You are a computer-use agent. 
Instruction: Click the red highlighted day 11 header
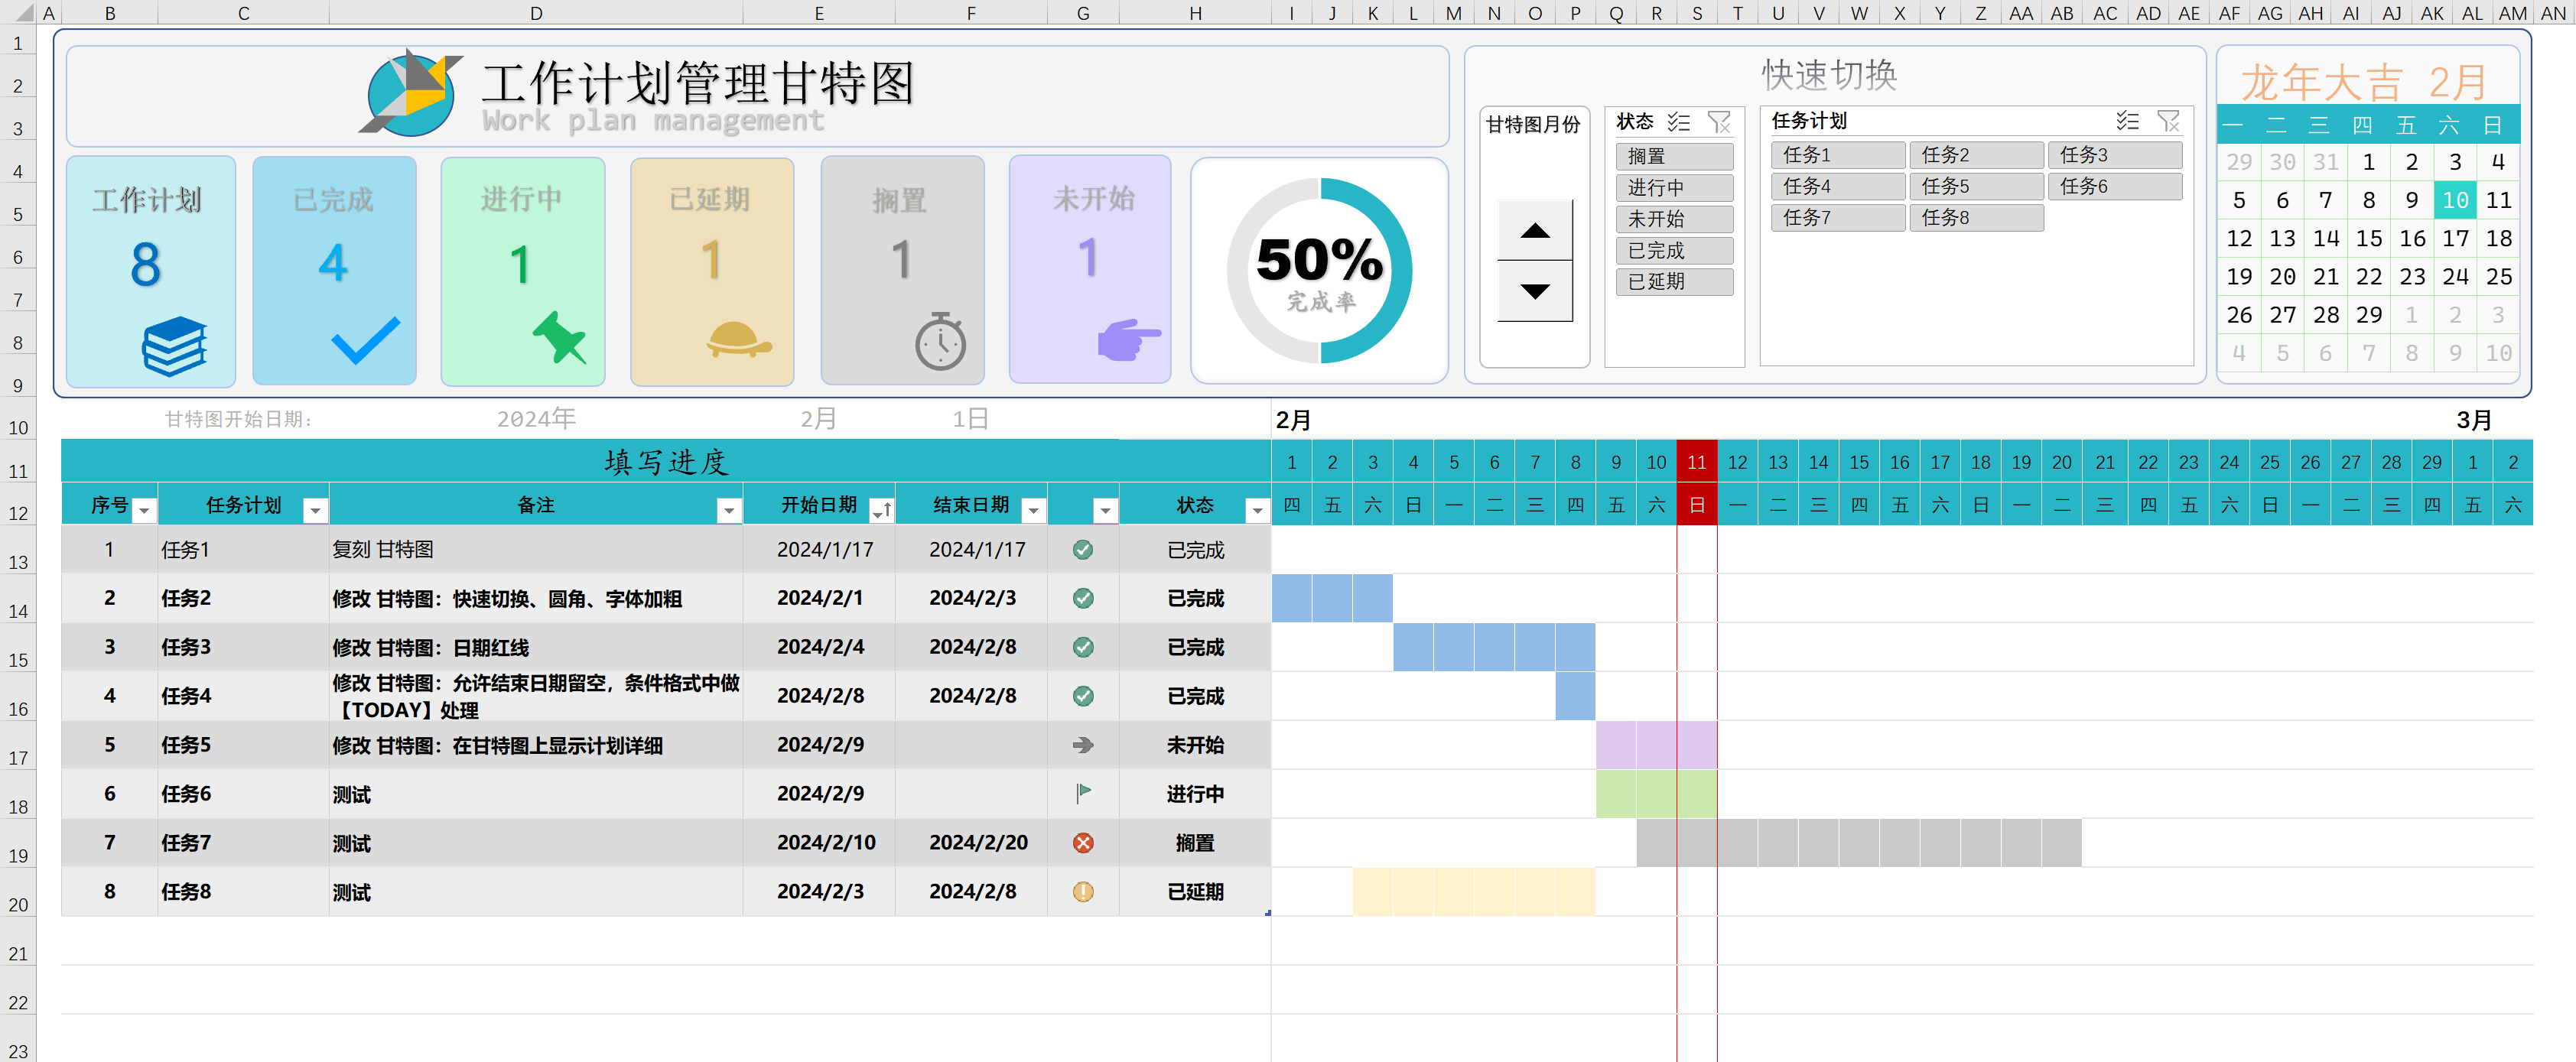point(1697,462)
